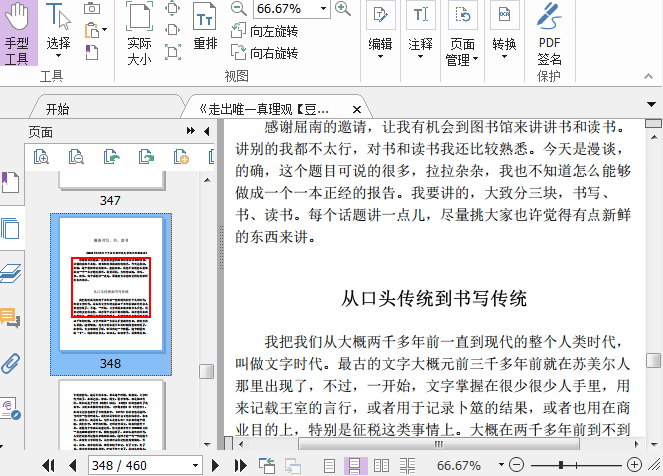Open the digital signatures side panel
Viewport: 663px width, 476px height.
[10, 408]
